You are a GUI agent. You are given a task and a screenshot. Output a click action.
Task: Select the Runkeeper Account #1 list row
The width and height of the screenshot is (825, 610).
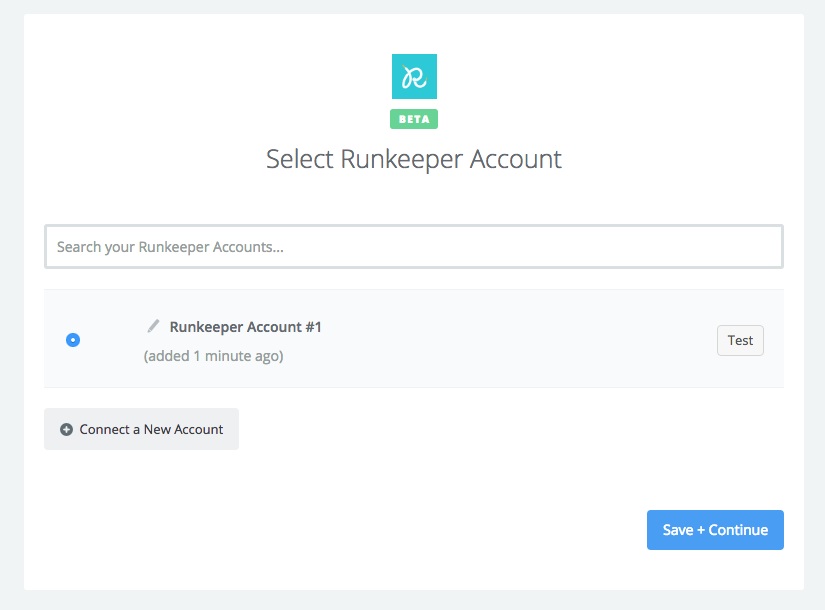click(x=414, y=339)
